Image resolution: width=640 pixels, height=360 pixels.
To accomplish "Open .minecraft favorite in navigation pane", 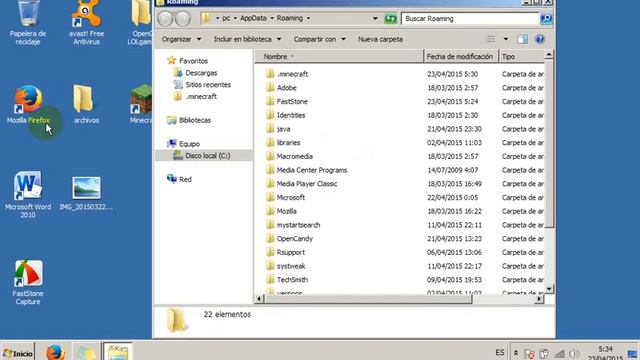I will [195, 97].
